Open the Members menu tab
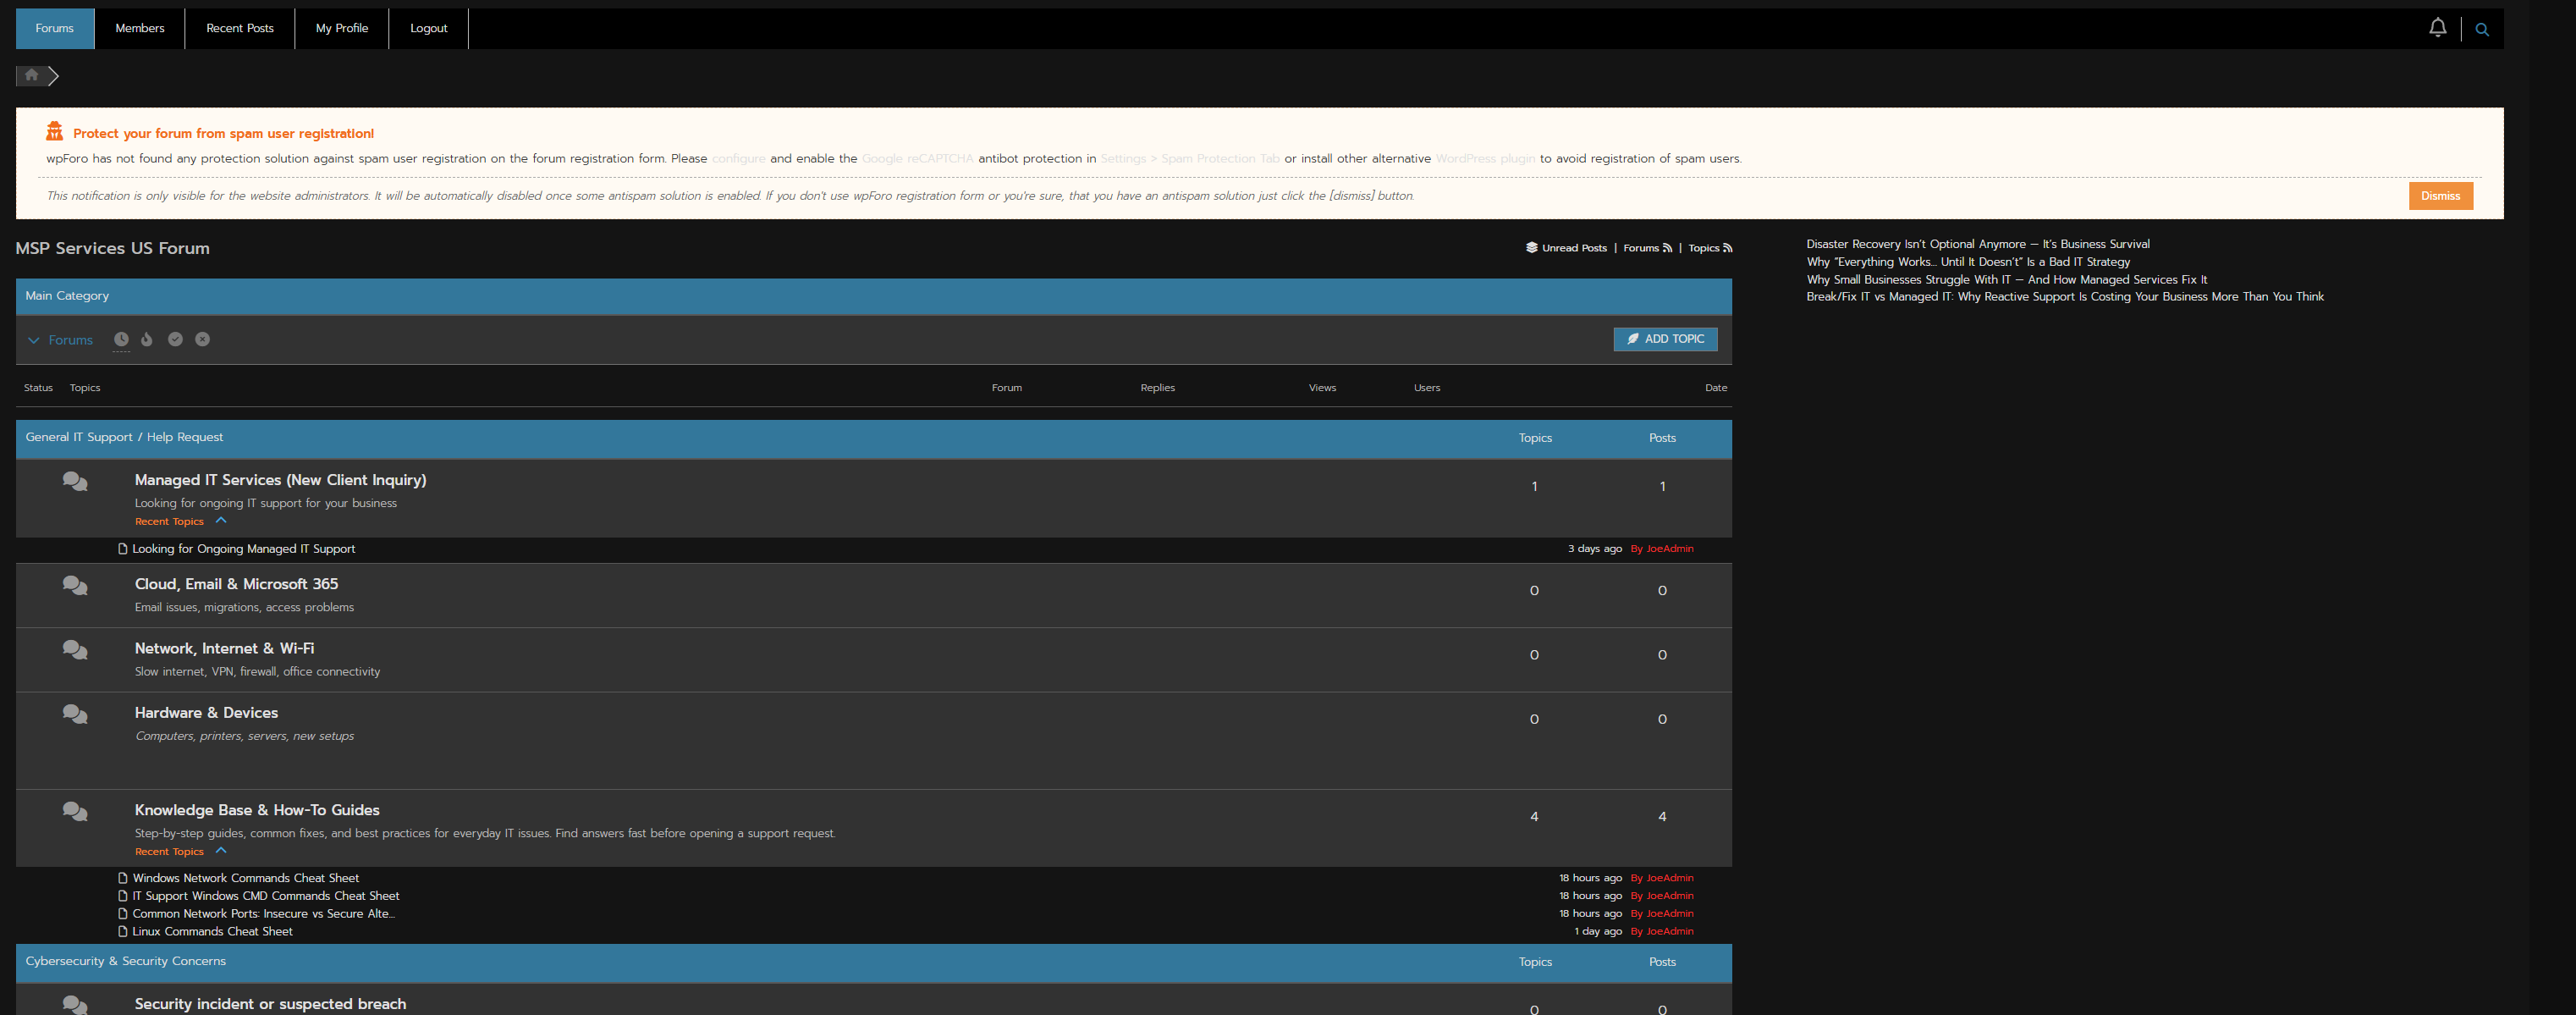 pos(139,28)
